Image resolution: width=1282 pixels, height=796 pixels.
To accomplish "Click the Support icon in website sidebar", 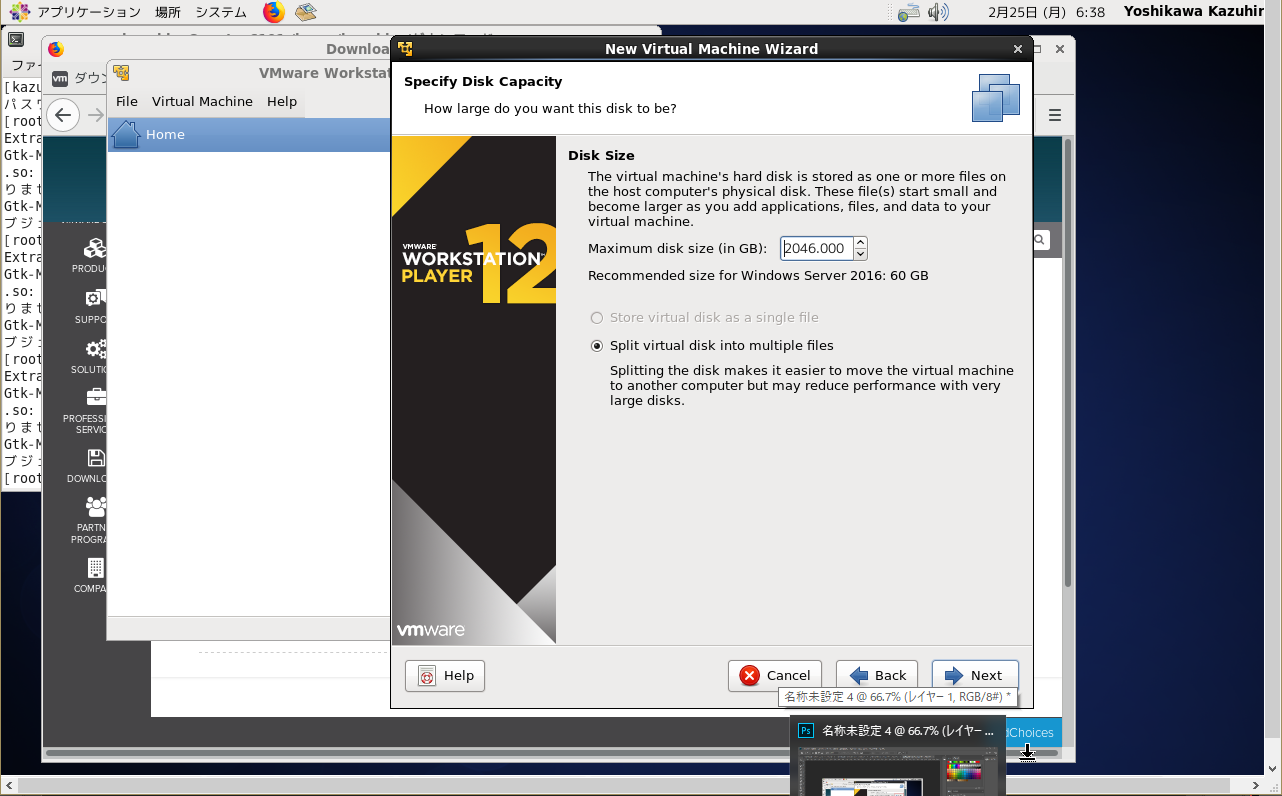I will click(95, 299).
